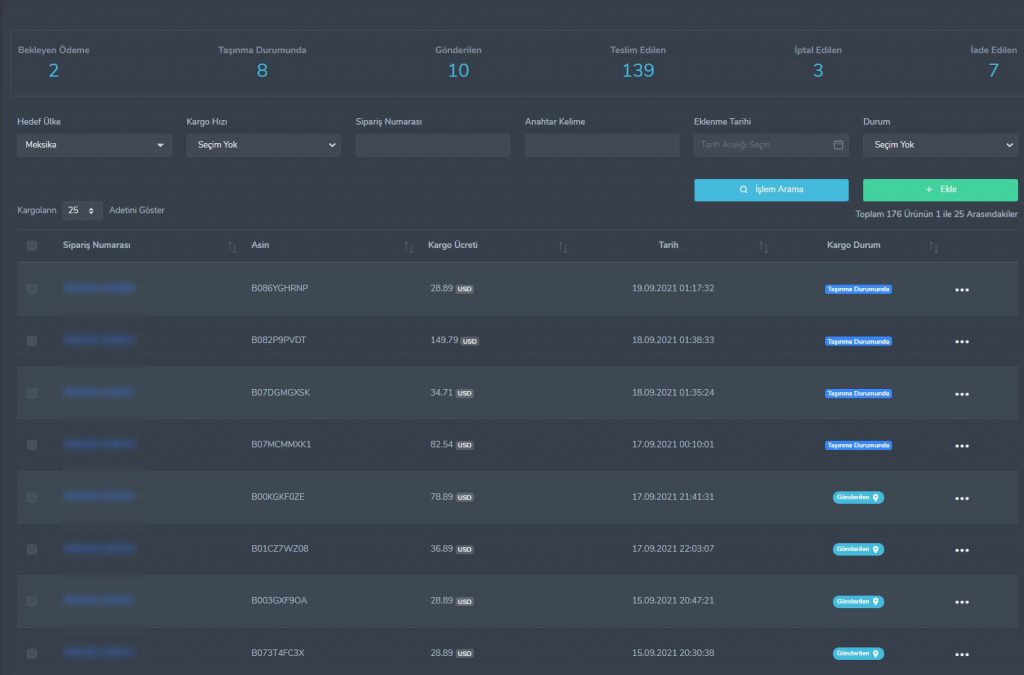
Task: Open the three-dot menu for B082P9PVDT row
Action: (961, 341)
